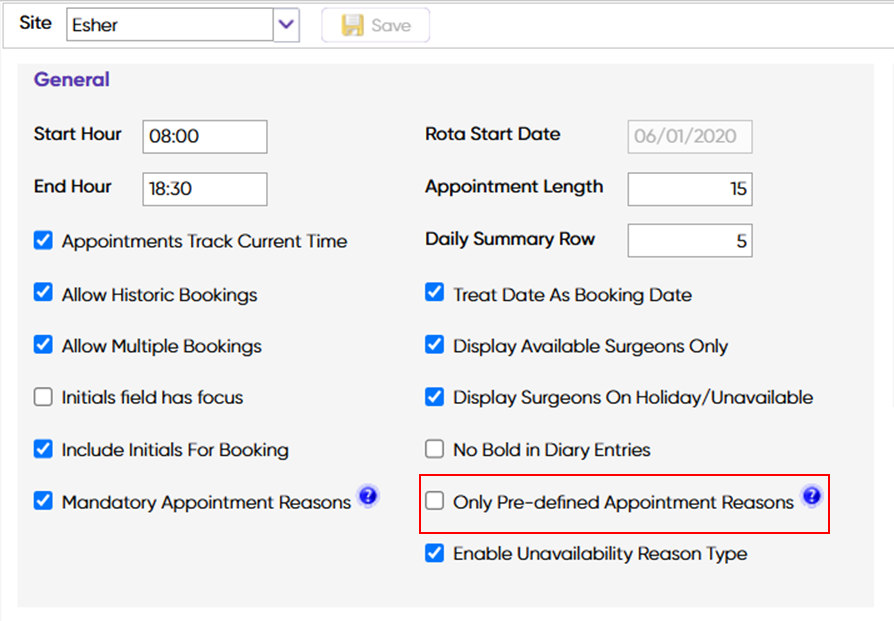
Task: Open the Site dropdown arrow
Action: (x=287, y=26)
